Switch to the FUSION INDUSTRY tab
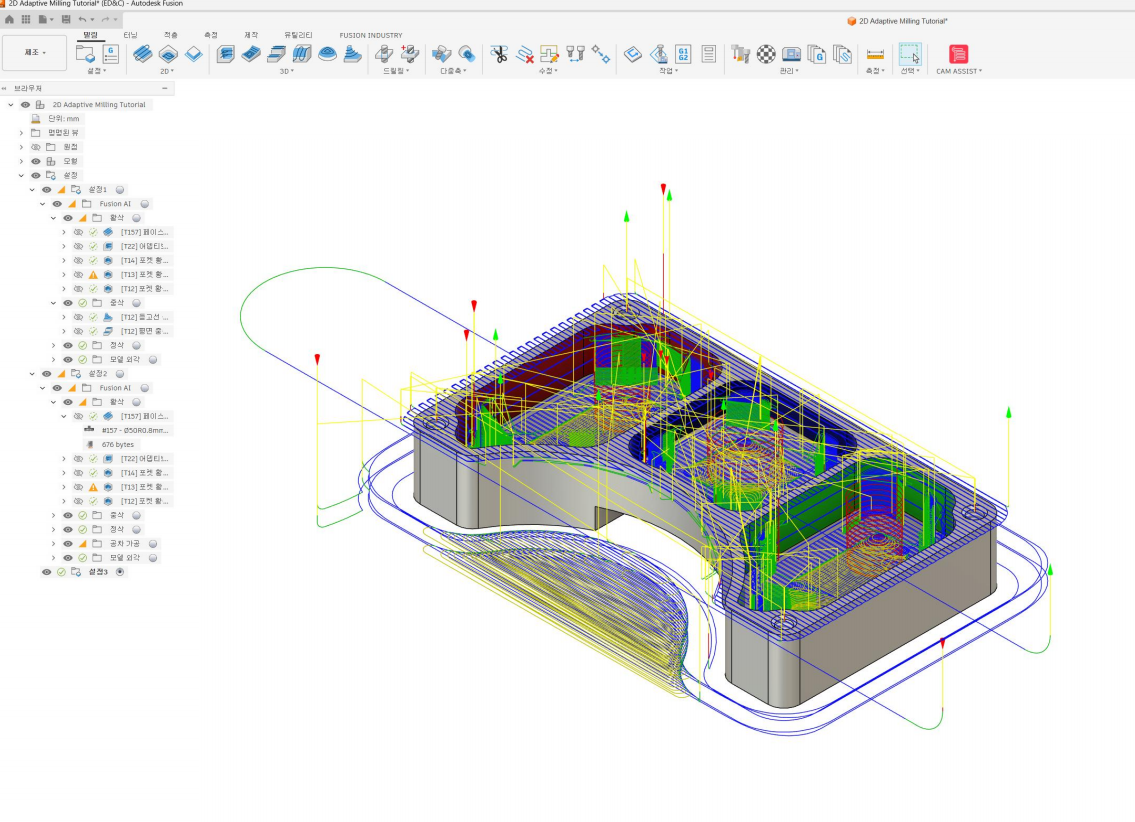This screenshot has width=1135, height=822. click(371, 35)
